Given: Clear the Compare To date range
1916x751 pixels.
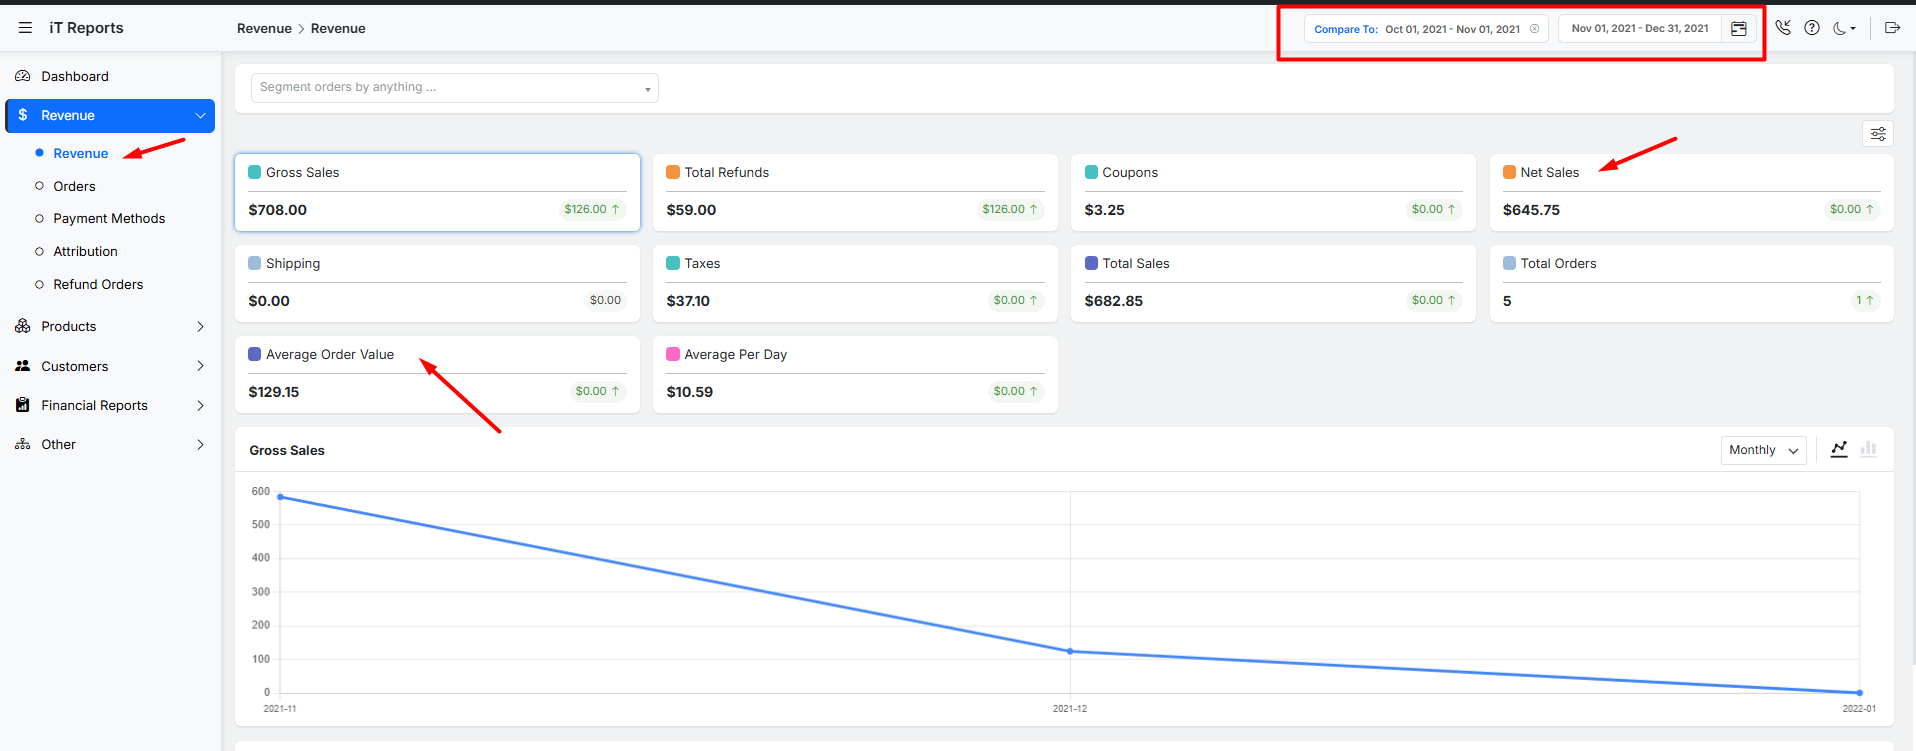Looking at the screenshot, I should 1534,29.
